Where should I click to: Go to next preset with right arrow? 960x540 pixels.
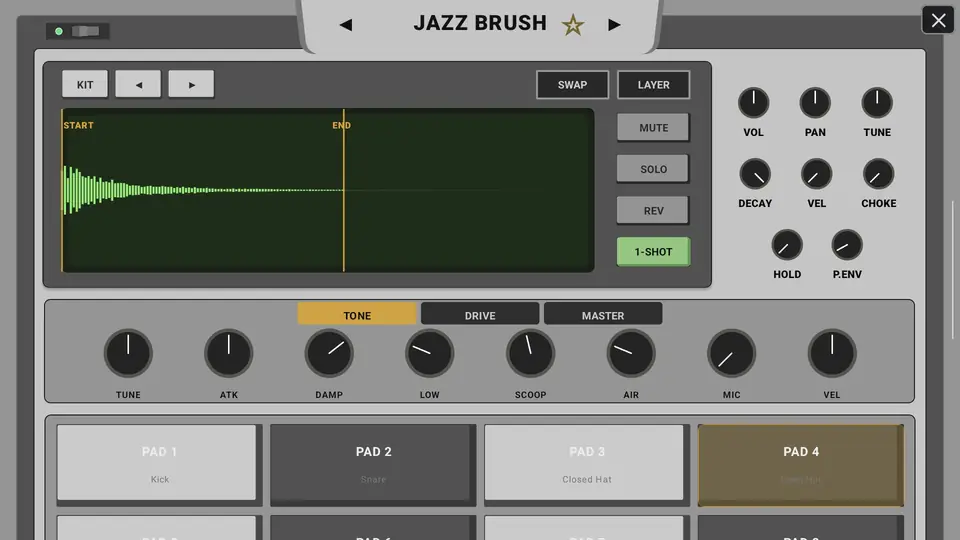coord(614,24)
